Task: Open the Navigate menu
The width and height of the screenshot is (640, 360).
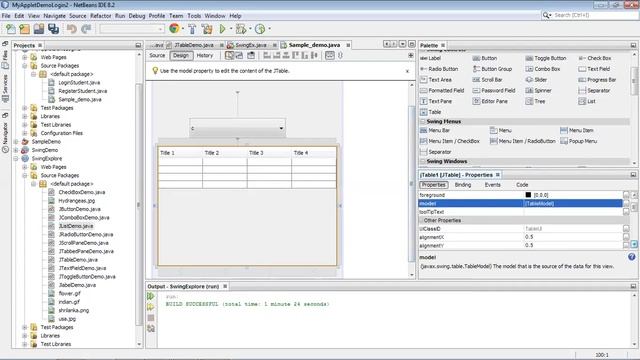Action: click(x=54, y=16)
